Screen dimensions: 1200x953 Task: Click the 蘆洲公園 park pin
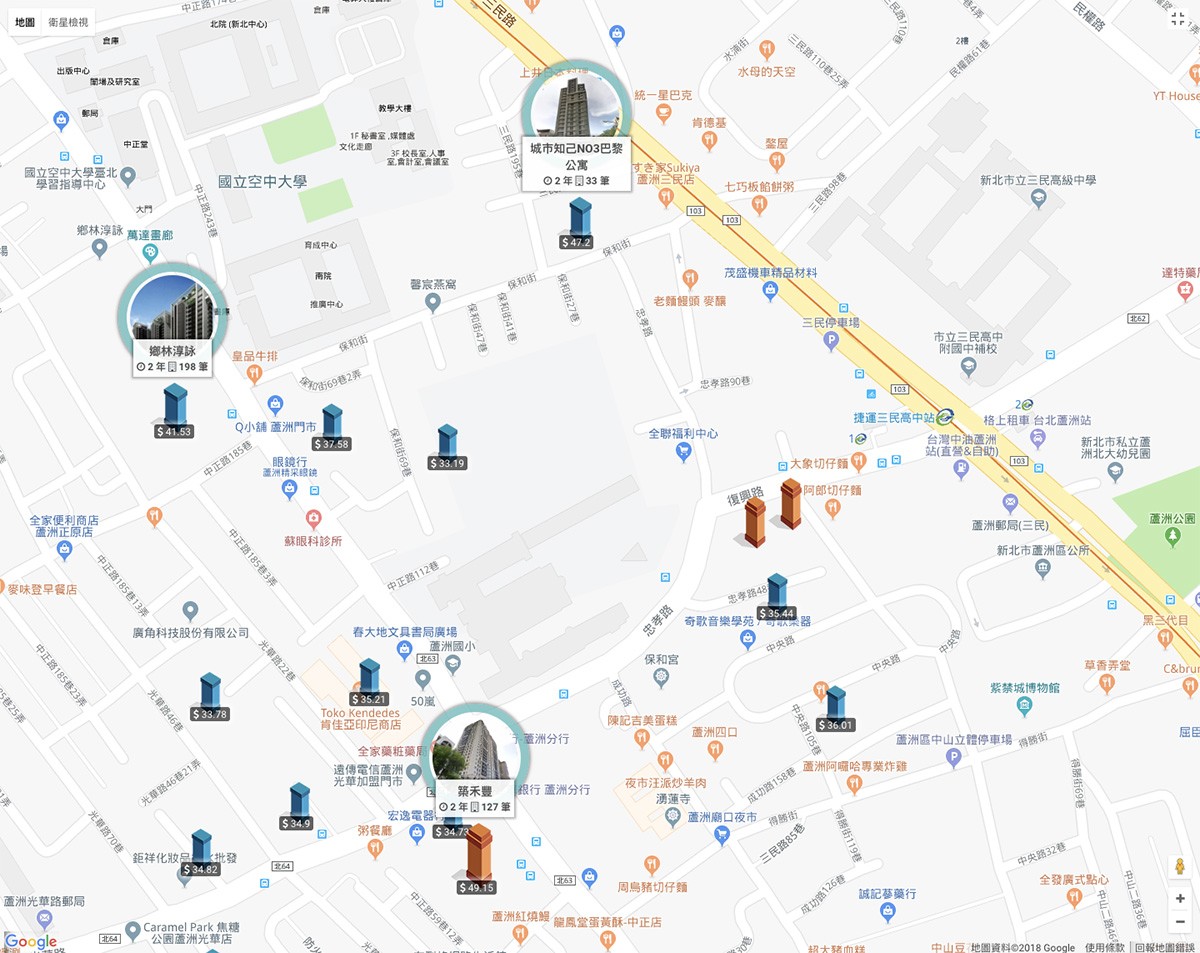pyautogui.click(x=1172, y=536)
